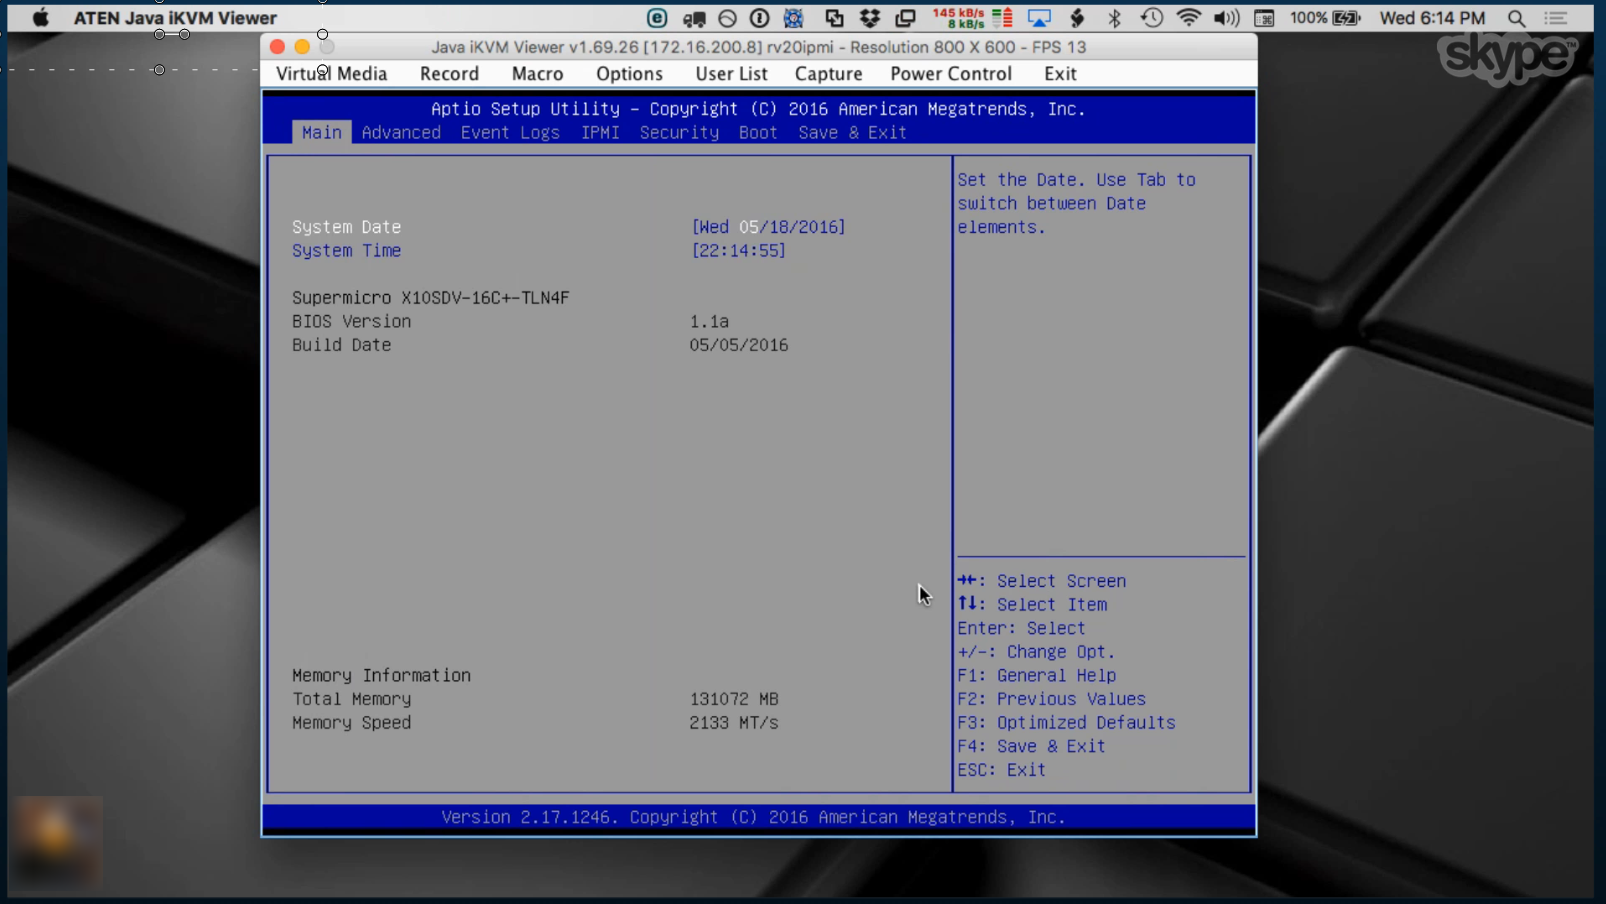Click the F2: Previous Values hint

(x=1051, y=699)
